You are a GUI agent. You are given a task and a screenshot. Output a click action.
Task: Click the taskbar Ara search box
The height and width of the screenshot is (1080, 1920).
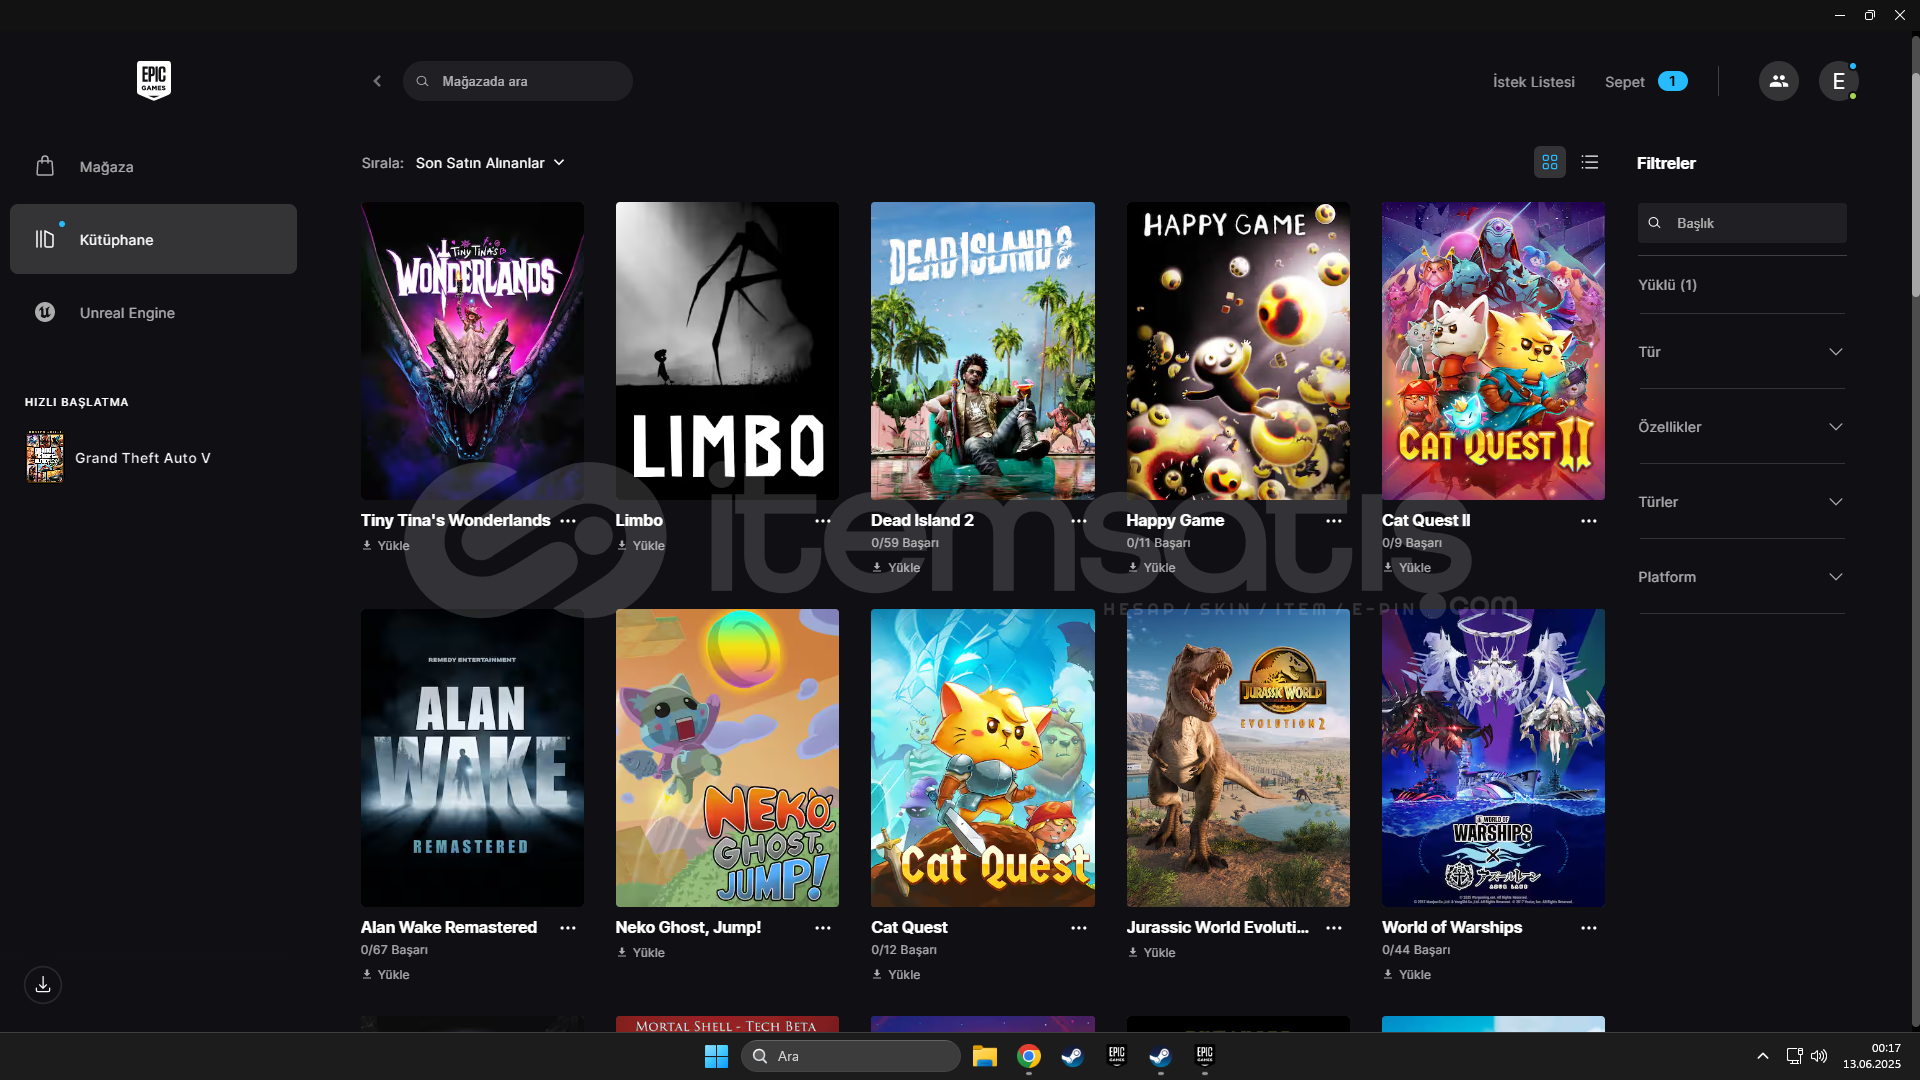tap(851, 1056)
